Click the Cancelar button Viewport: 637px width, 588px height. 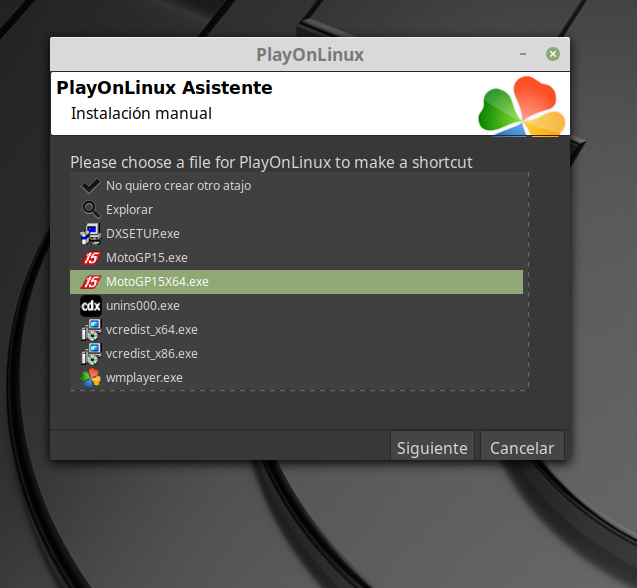pos(522,446)
